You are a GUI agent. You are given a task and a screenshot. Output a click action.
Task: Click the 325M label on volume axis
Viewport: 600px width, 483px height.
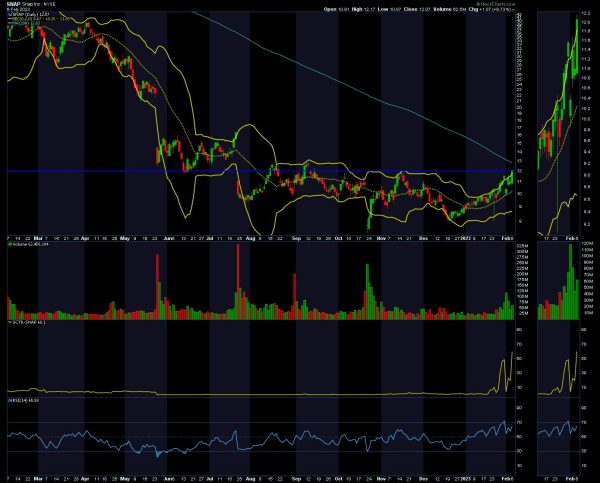[523, 246]
